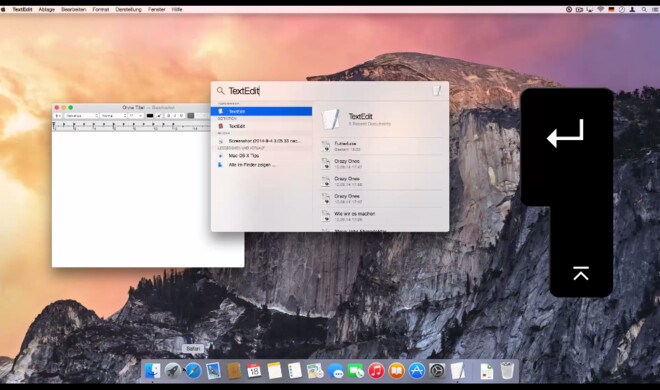Viewport: 660px width, 390px height.
Task: Click the Apple menu logo
Action: [x=3, y=9]
